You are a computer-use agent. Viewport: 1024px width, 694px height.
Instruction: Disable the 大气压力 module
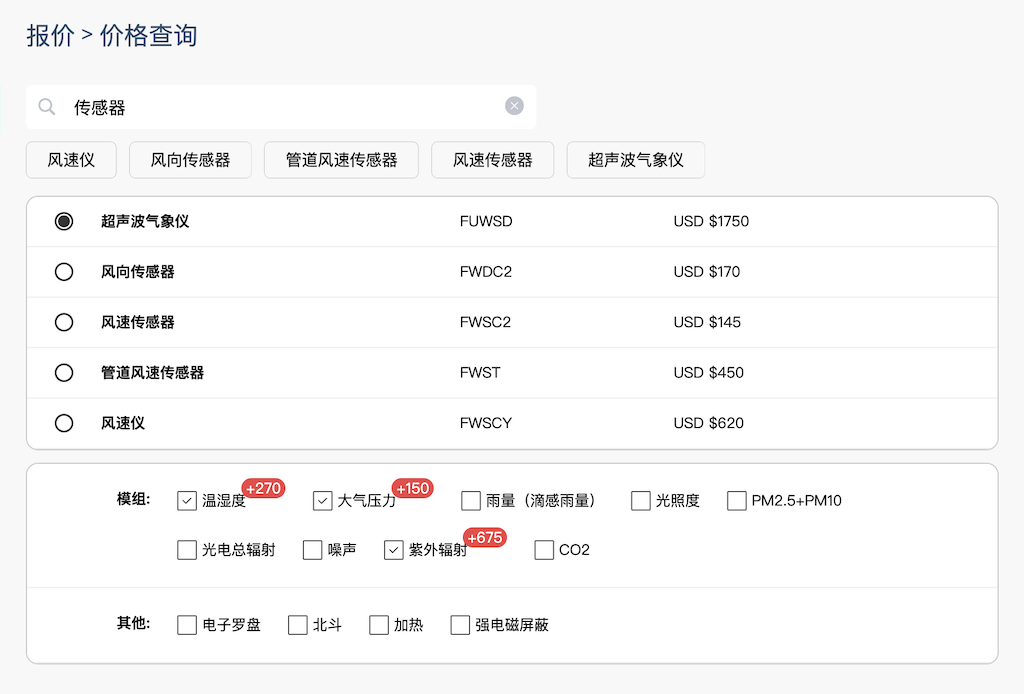point(321,500)
